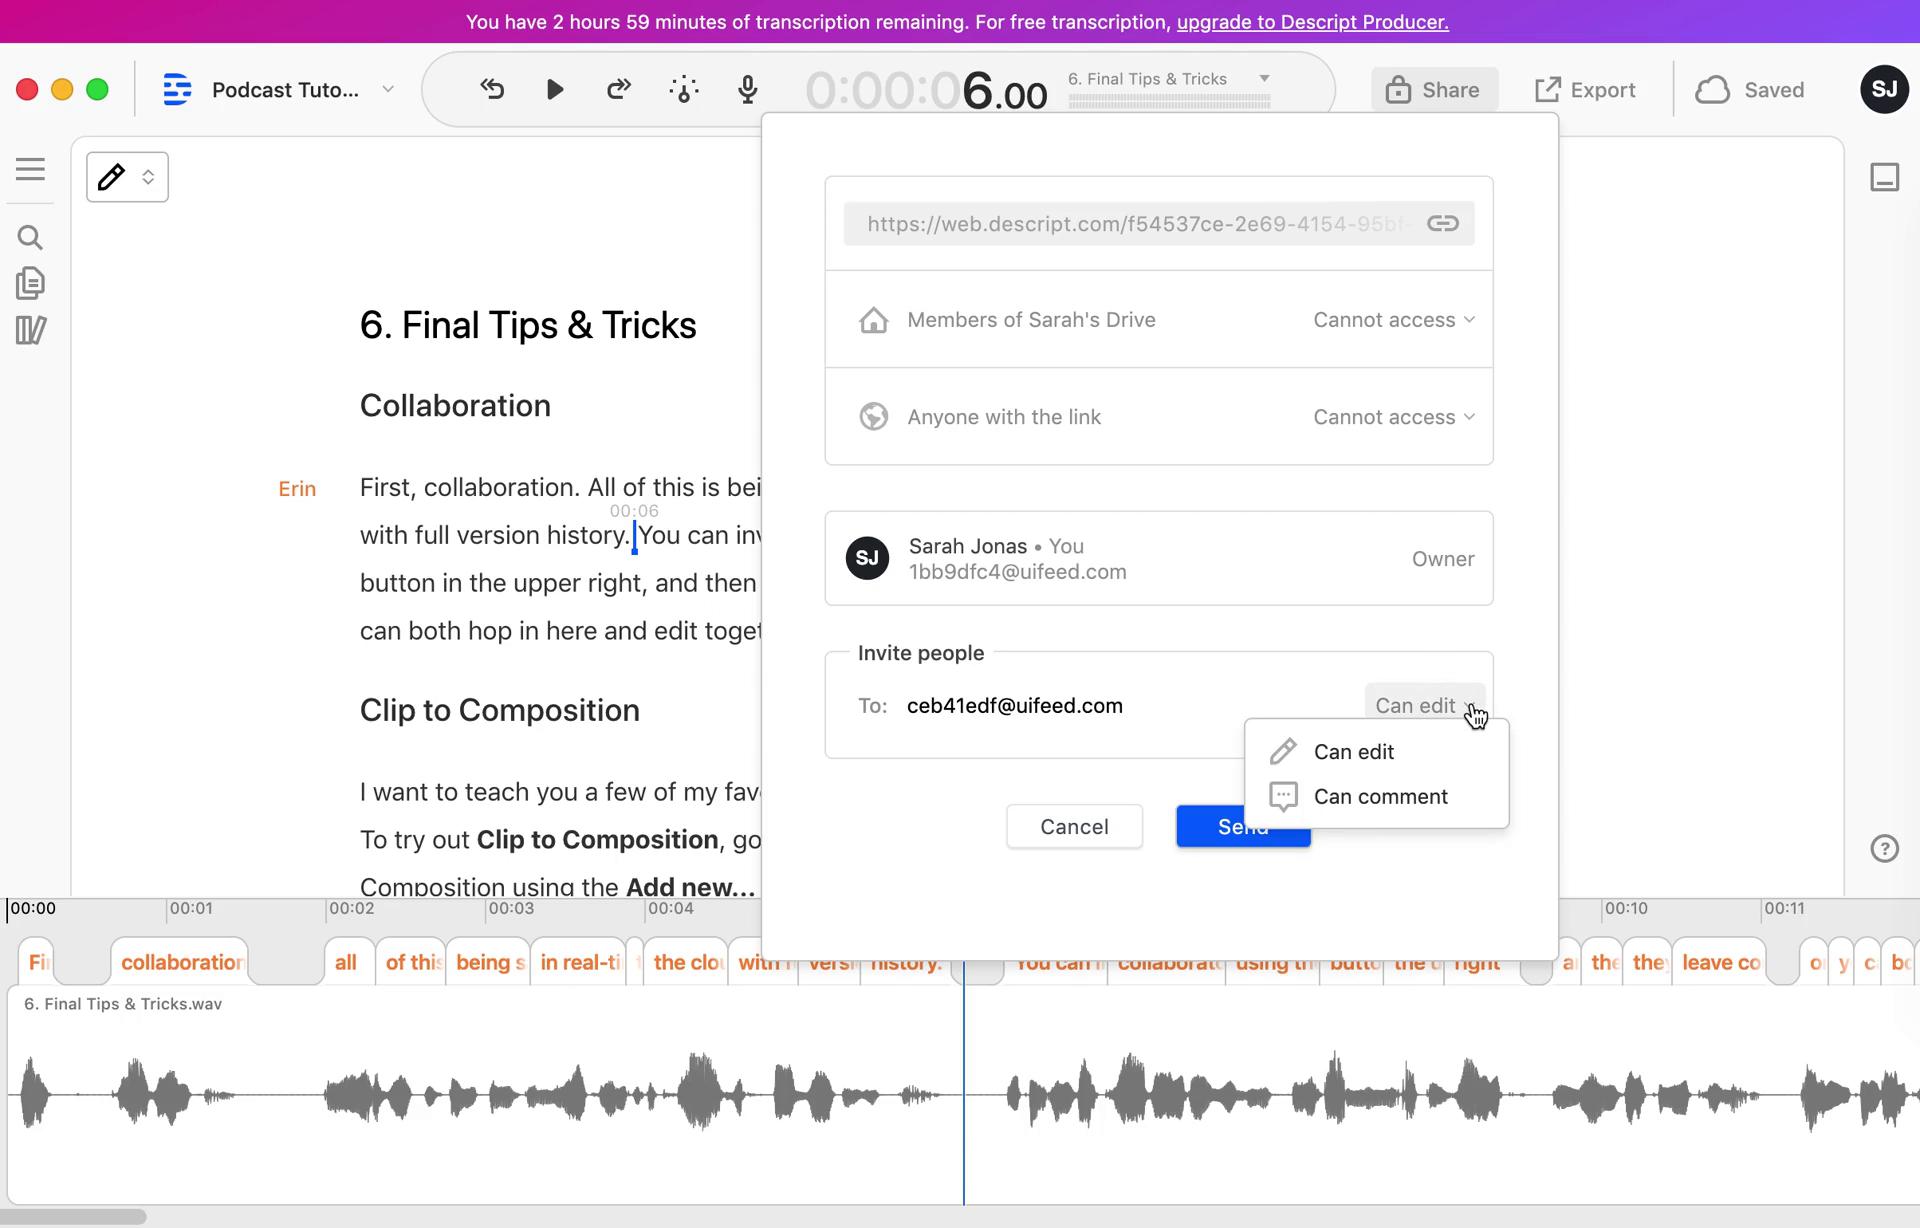
Task: Click the microphone recording icon
Action: (x=747, y=88)
